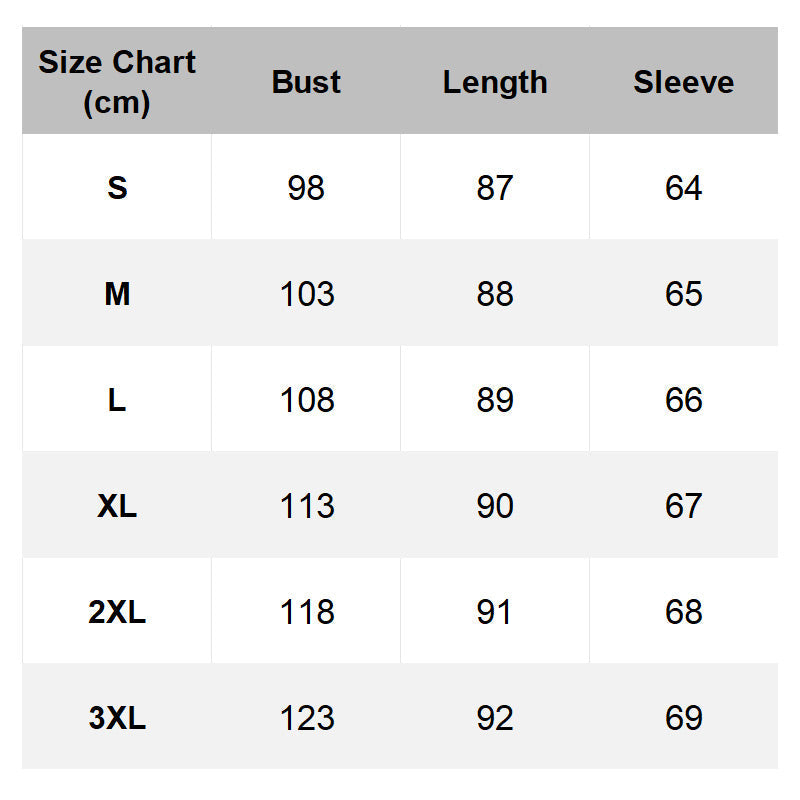
Task: Select length value 88 for size M
Action: pos(495,294)
